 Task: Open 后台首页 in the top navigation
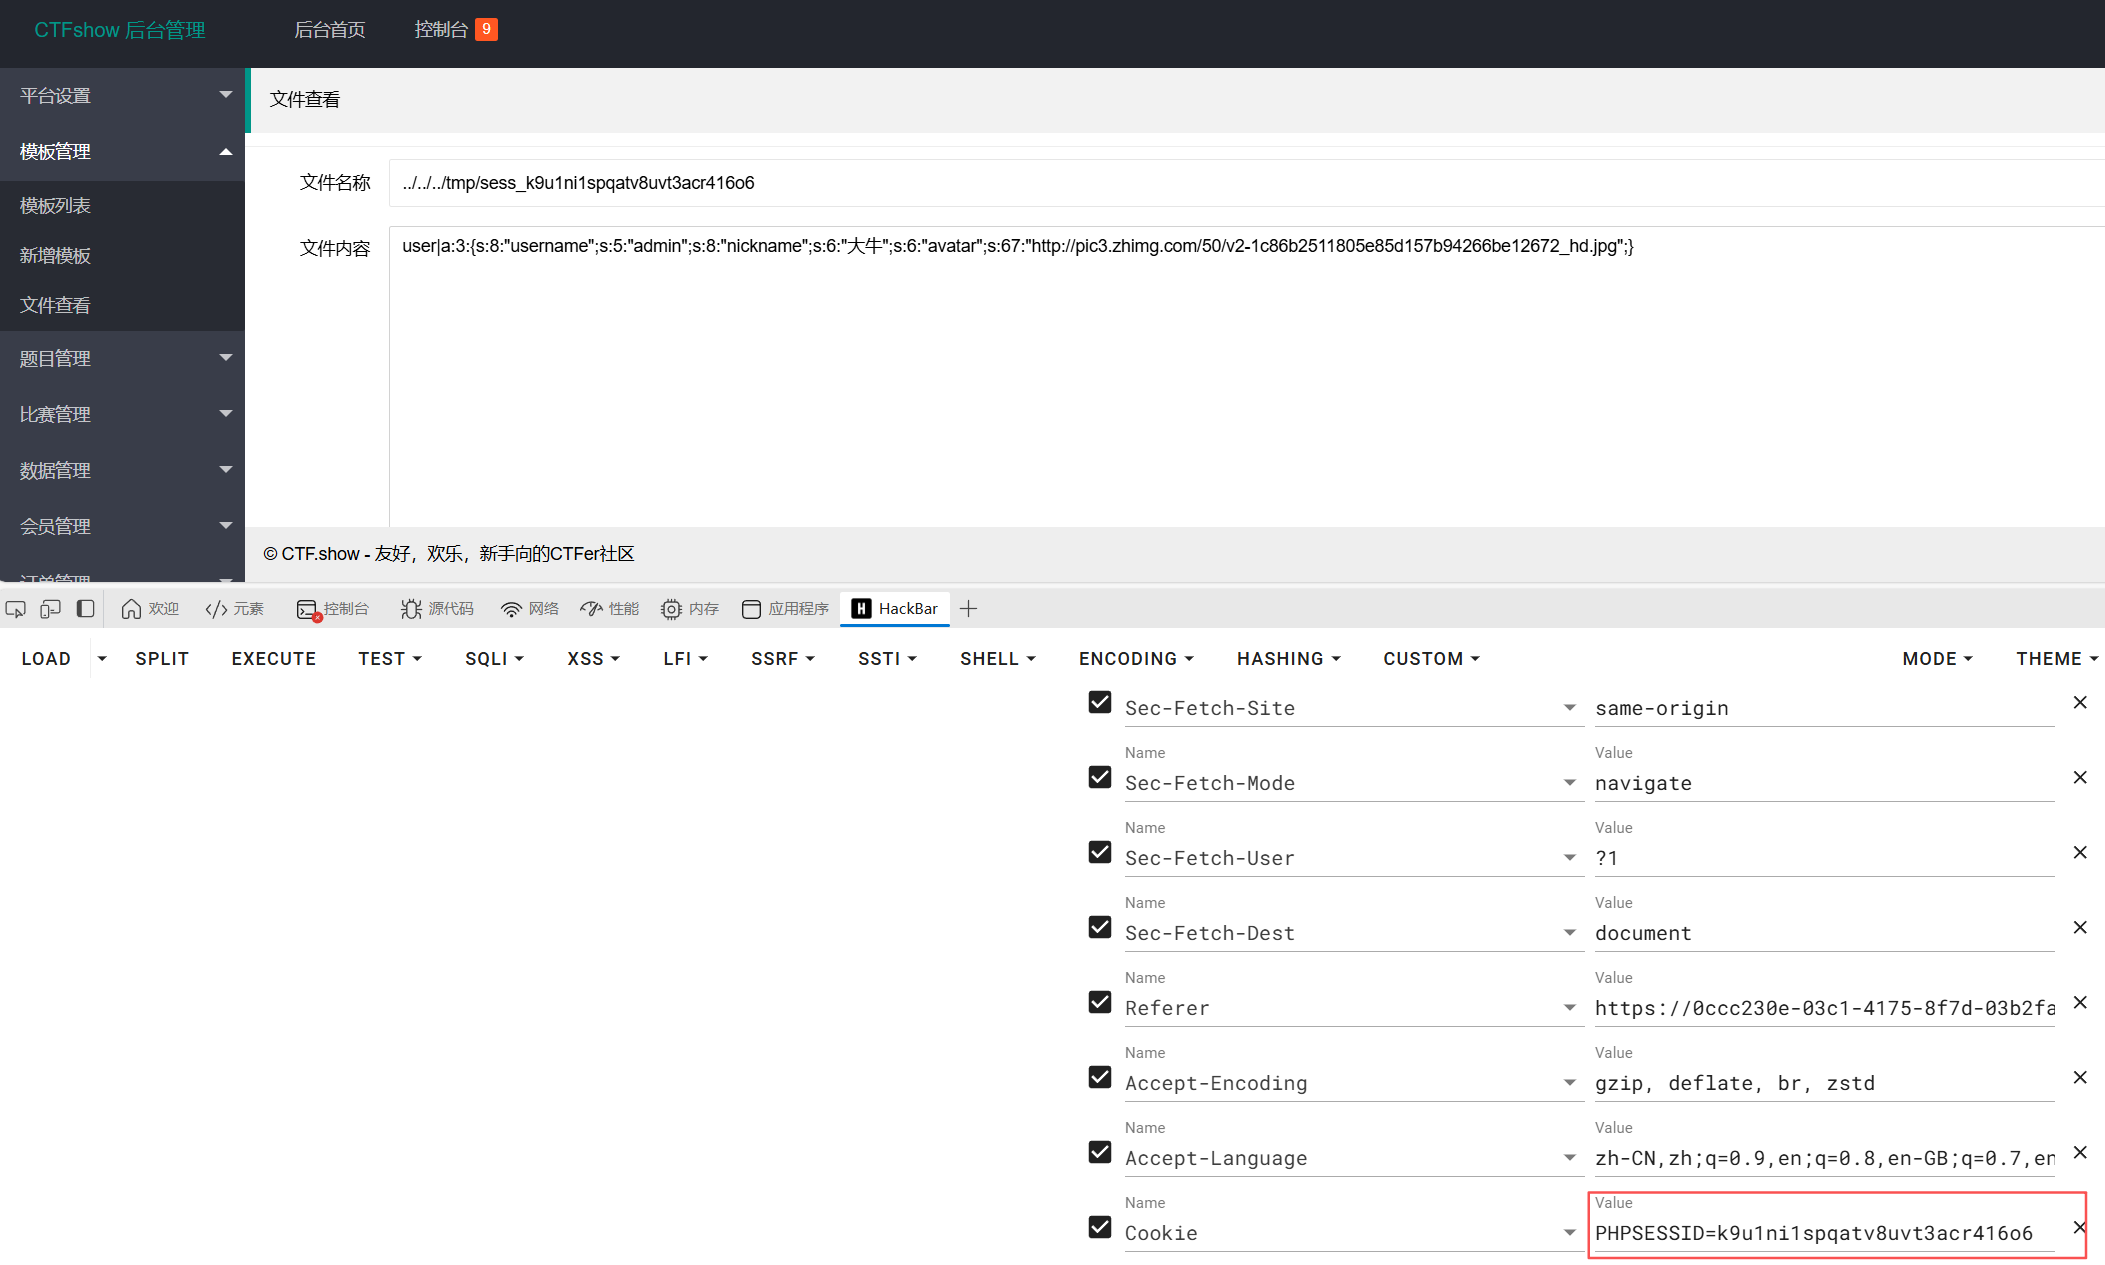pos(330,30)
